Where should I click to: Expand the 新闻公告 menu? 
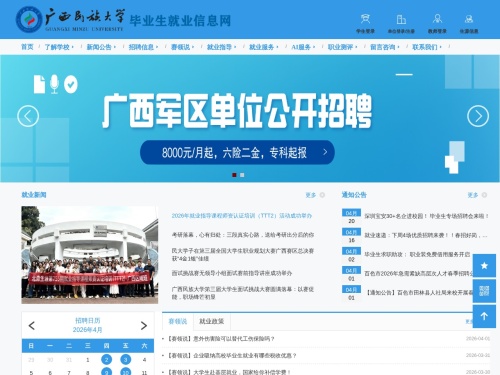tap(101, 47)
